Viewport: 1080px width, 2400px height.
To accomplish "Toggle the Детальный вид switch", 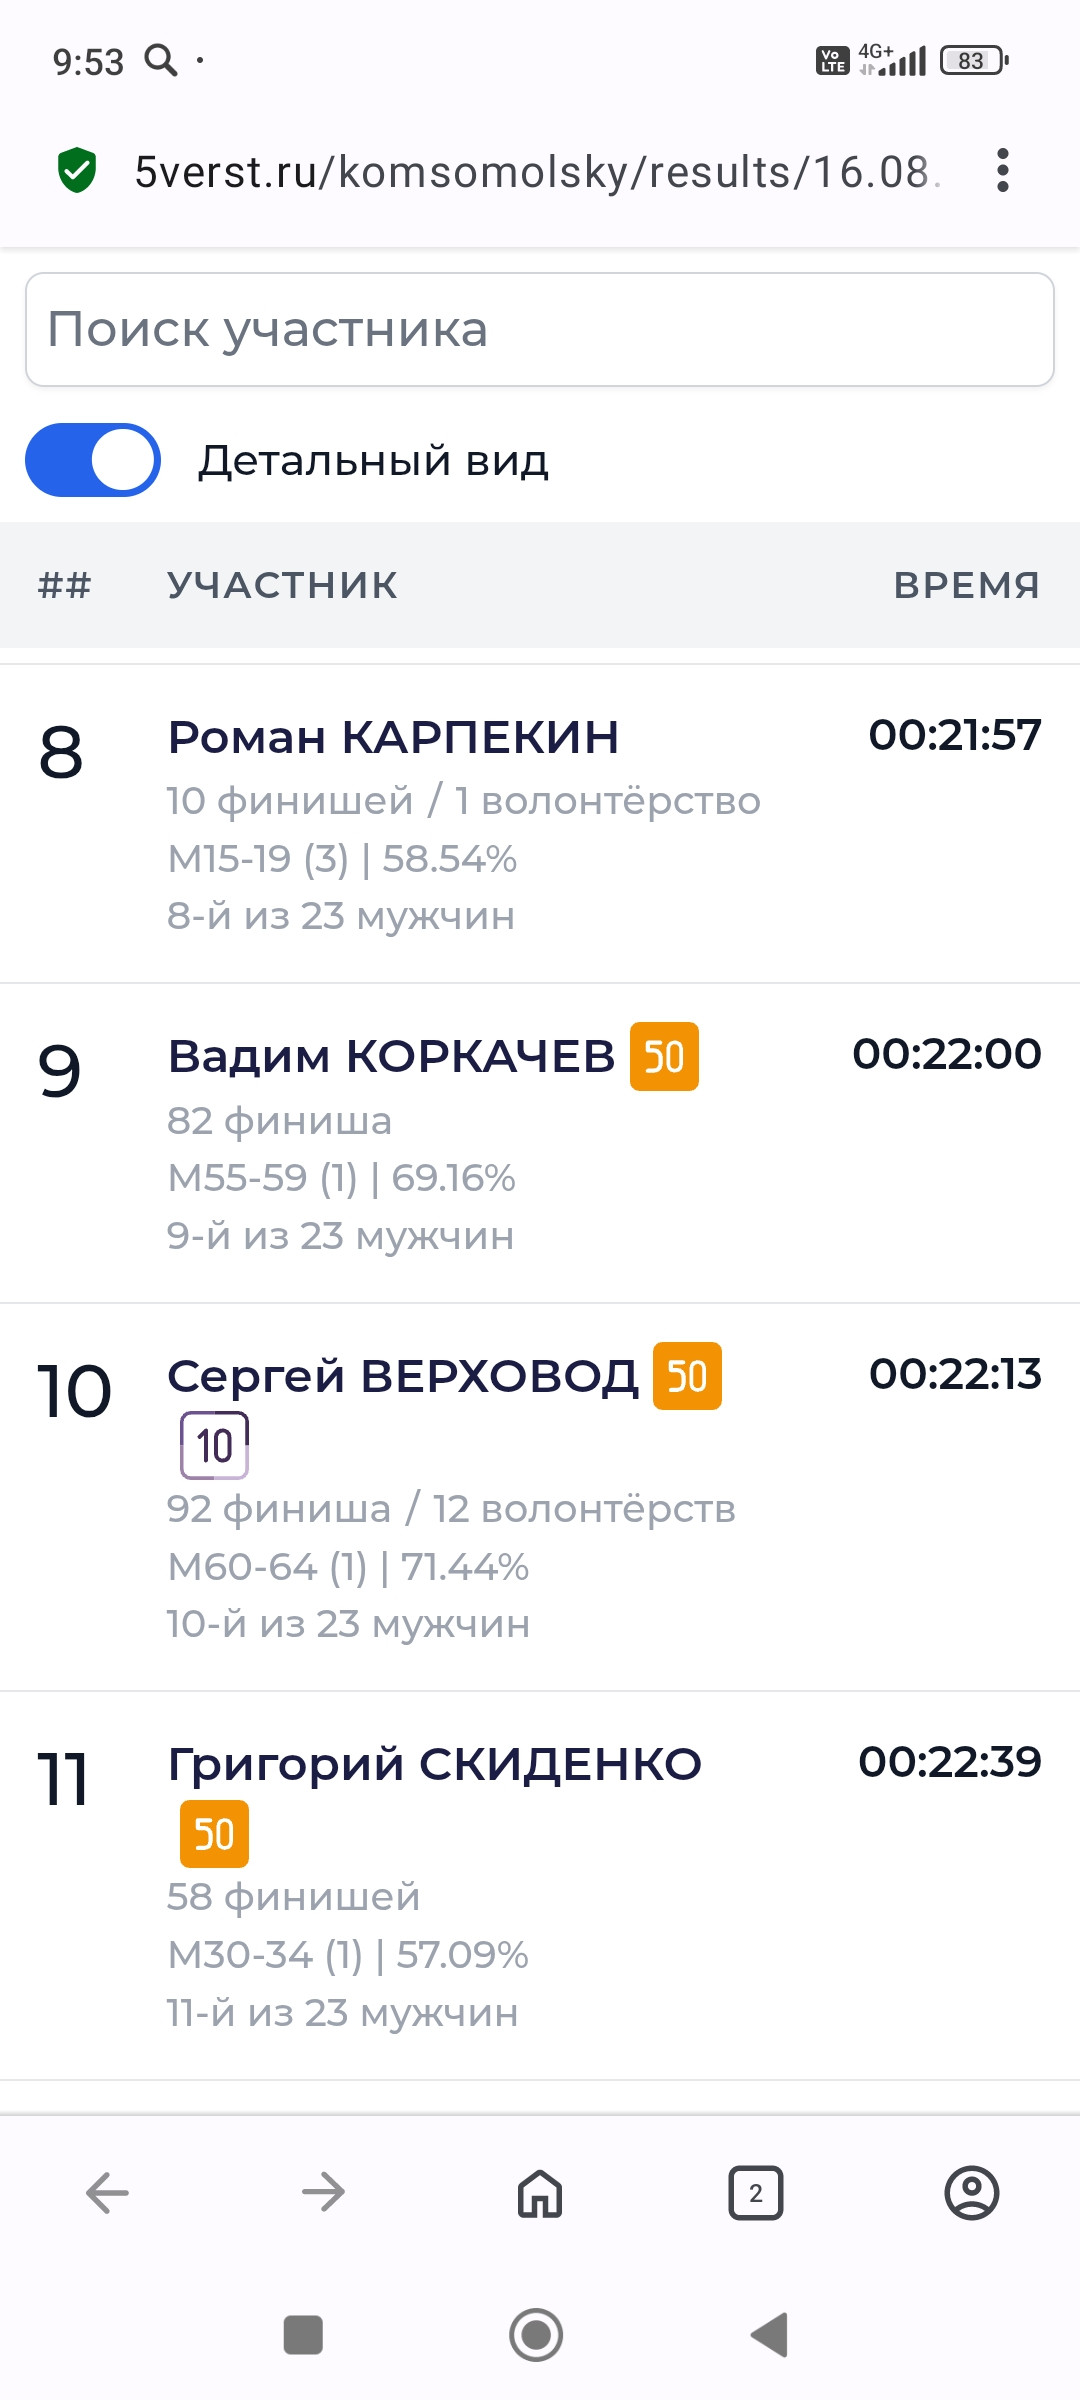I will (93, 460).
